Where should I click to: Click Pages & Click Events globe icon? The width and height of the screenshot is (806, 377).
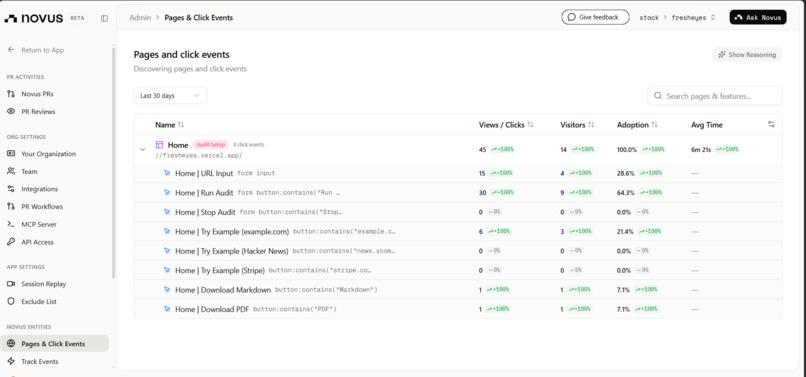click(x=11, y=344)
